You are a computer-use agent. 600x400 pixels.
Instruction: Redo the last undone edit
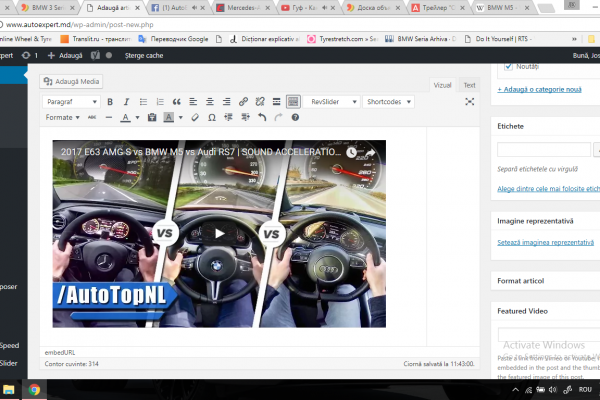coord(278,118)
